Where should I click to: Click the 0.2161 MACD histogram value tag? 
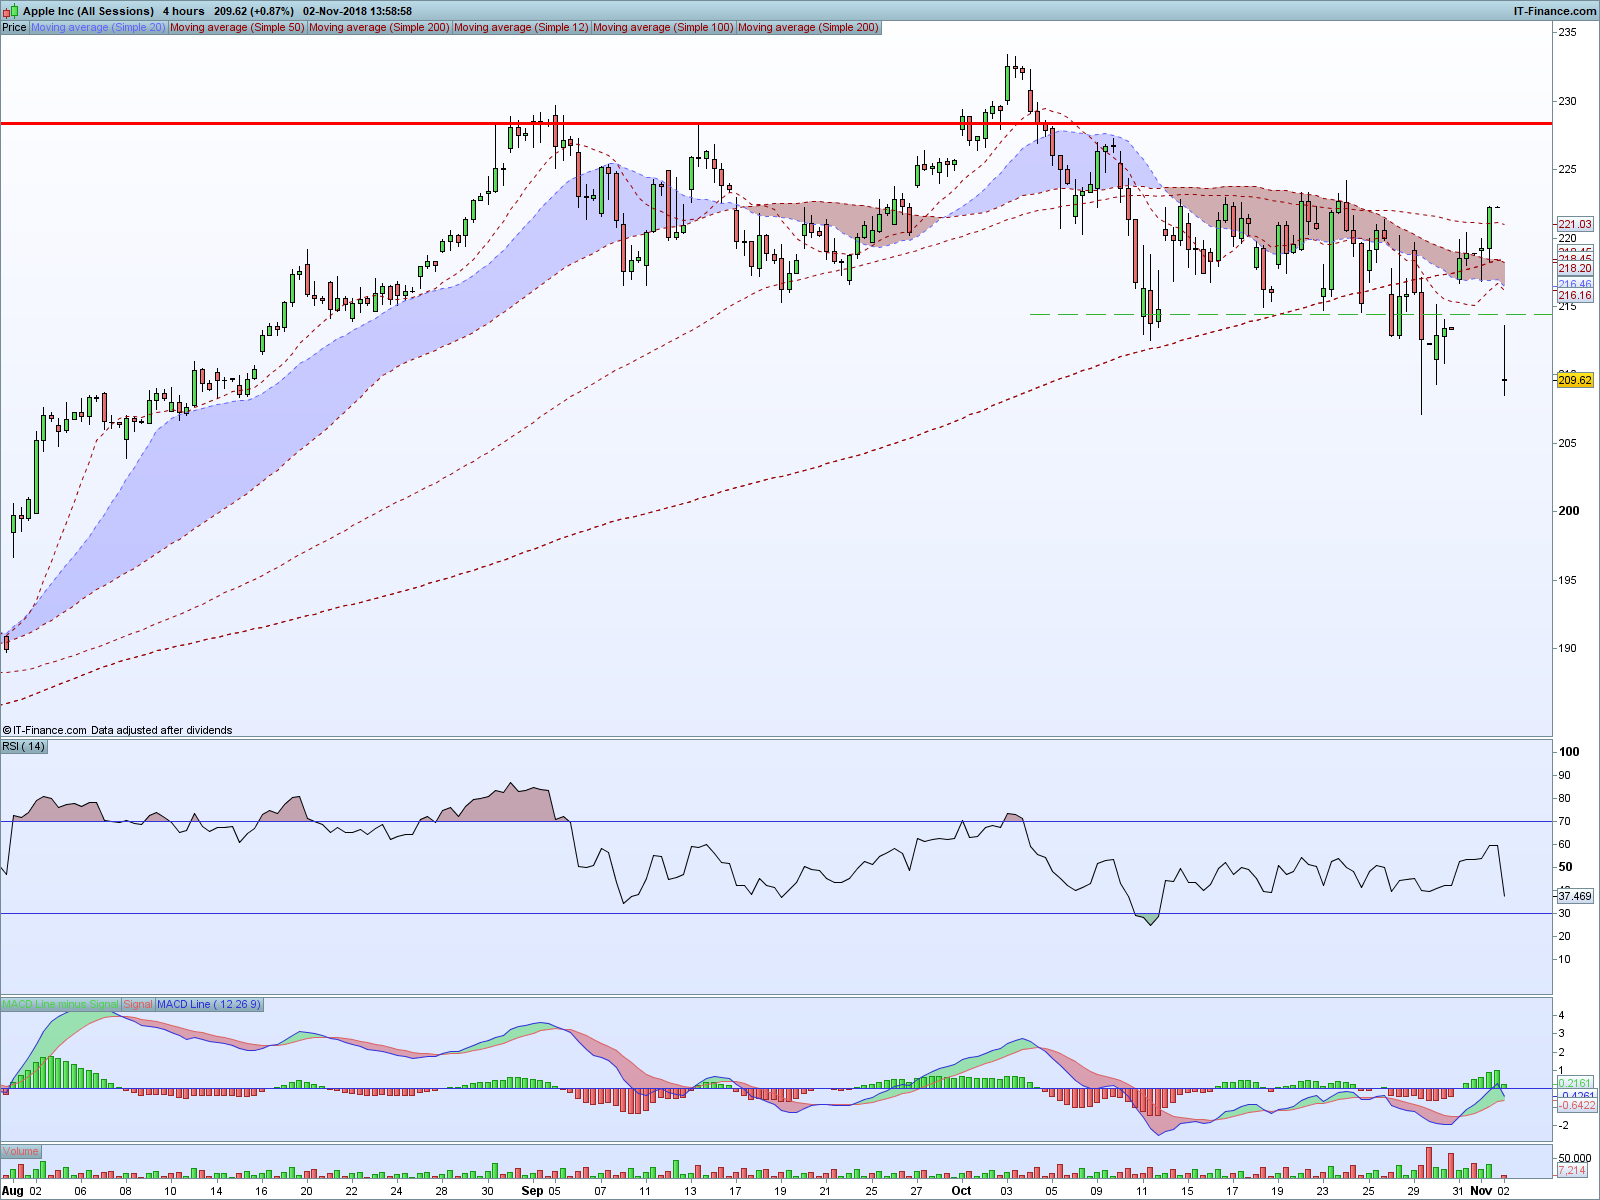(1576, 1083)
